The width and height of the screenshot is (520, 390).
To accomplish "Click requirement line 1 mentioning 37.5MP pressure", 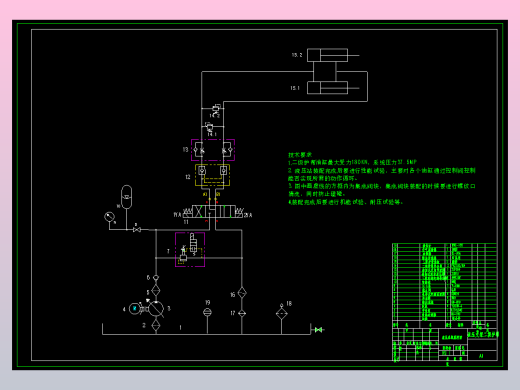I will coord(353,162).
